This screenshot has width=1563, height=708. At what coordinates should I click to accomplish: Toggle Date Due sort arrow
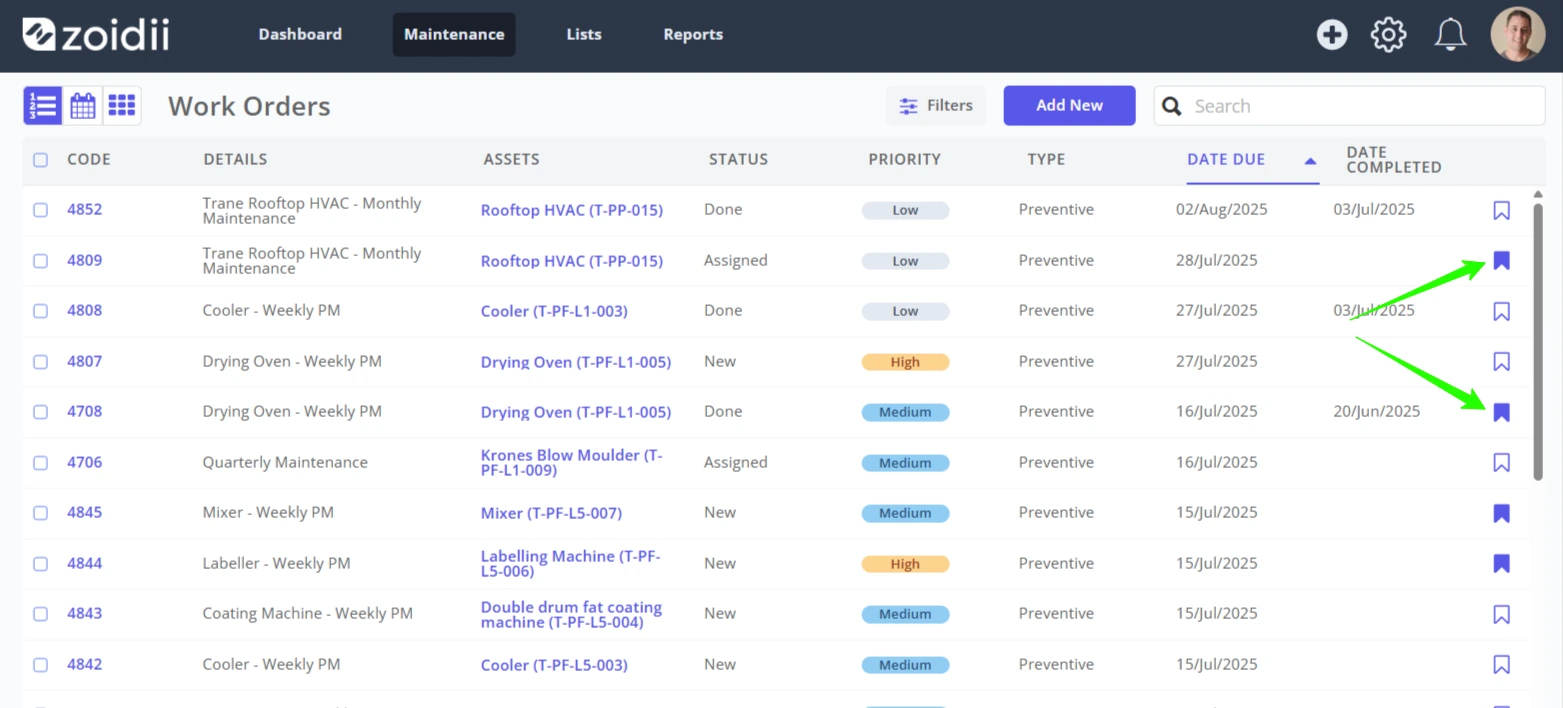coord(1310,160)
